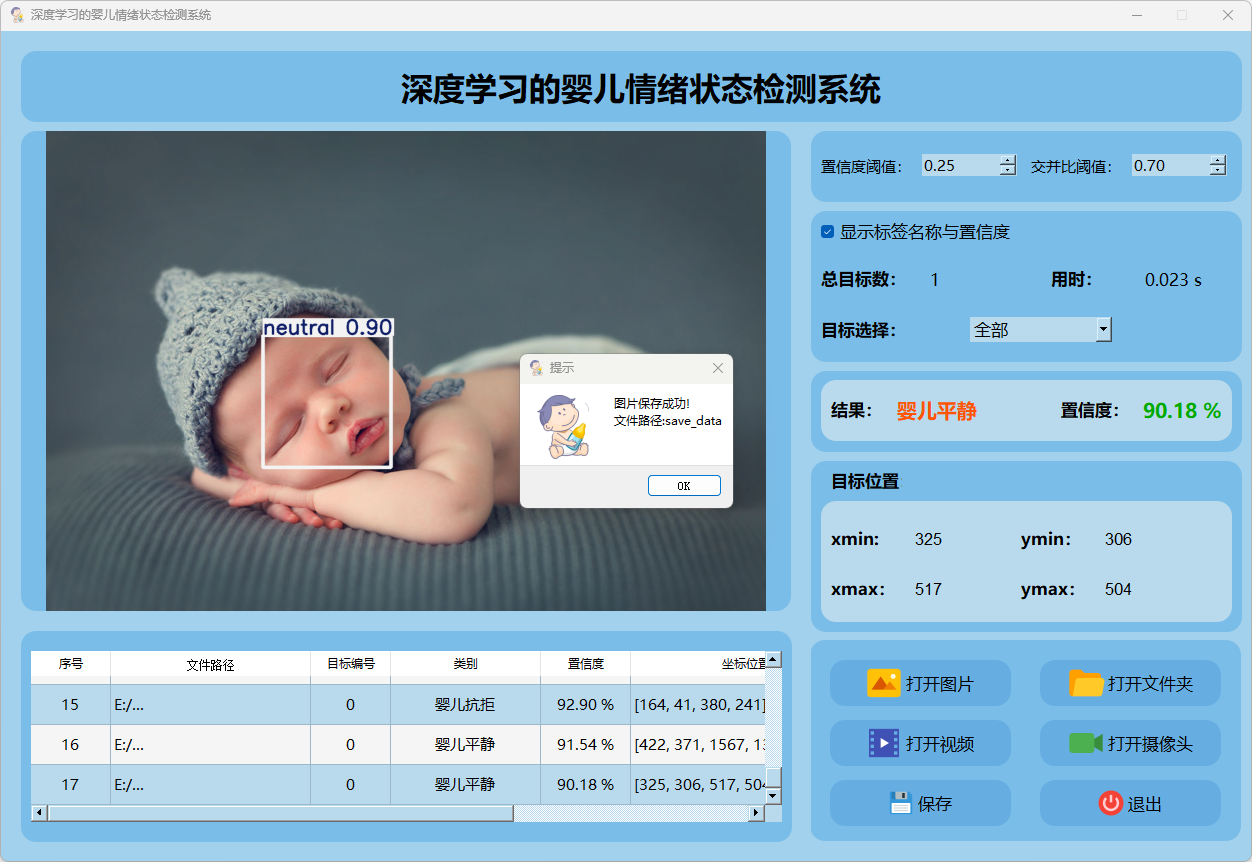The height and width of the screenshot is (862, 1252).
Task: Click the baby icon in the dialog title bar
Action: point(537,368)
